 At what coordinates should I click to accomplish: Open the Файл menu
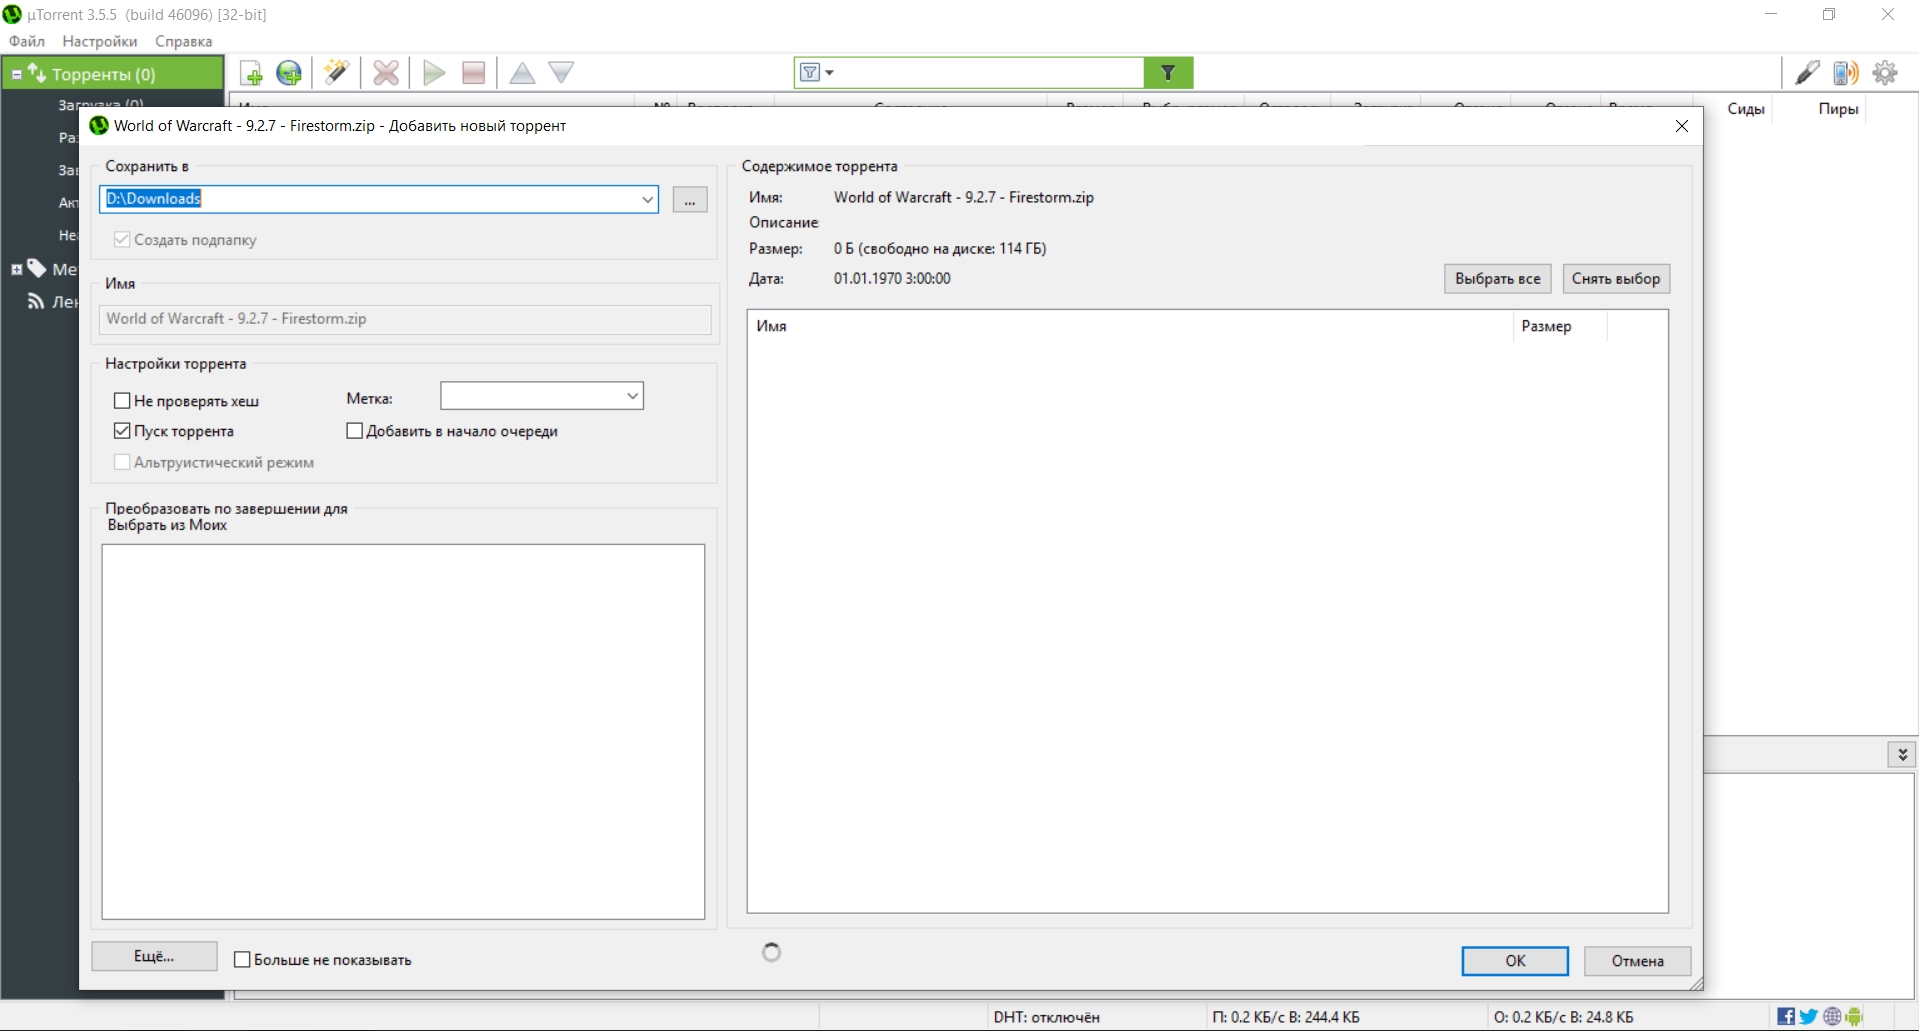27,41
